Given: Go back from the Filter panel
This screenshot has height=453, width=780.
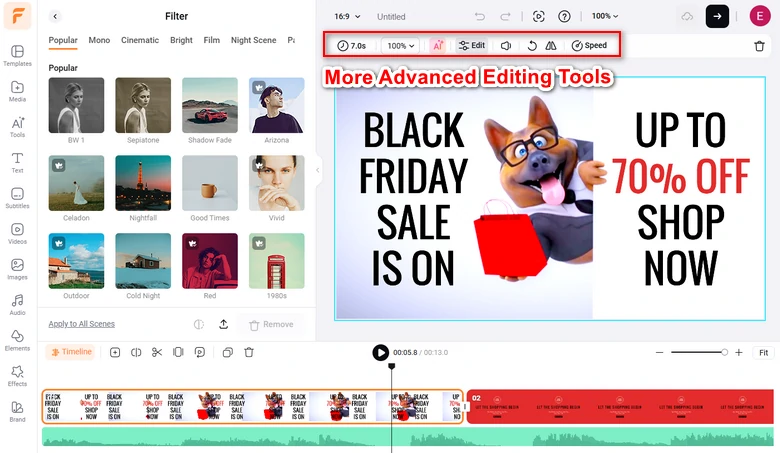Looking at the screenshot, I should tap(55, 16).
